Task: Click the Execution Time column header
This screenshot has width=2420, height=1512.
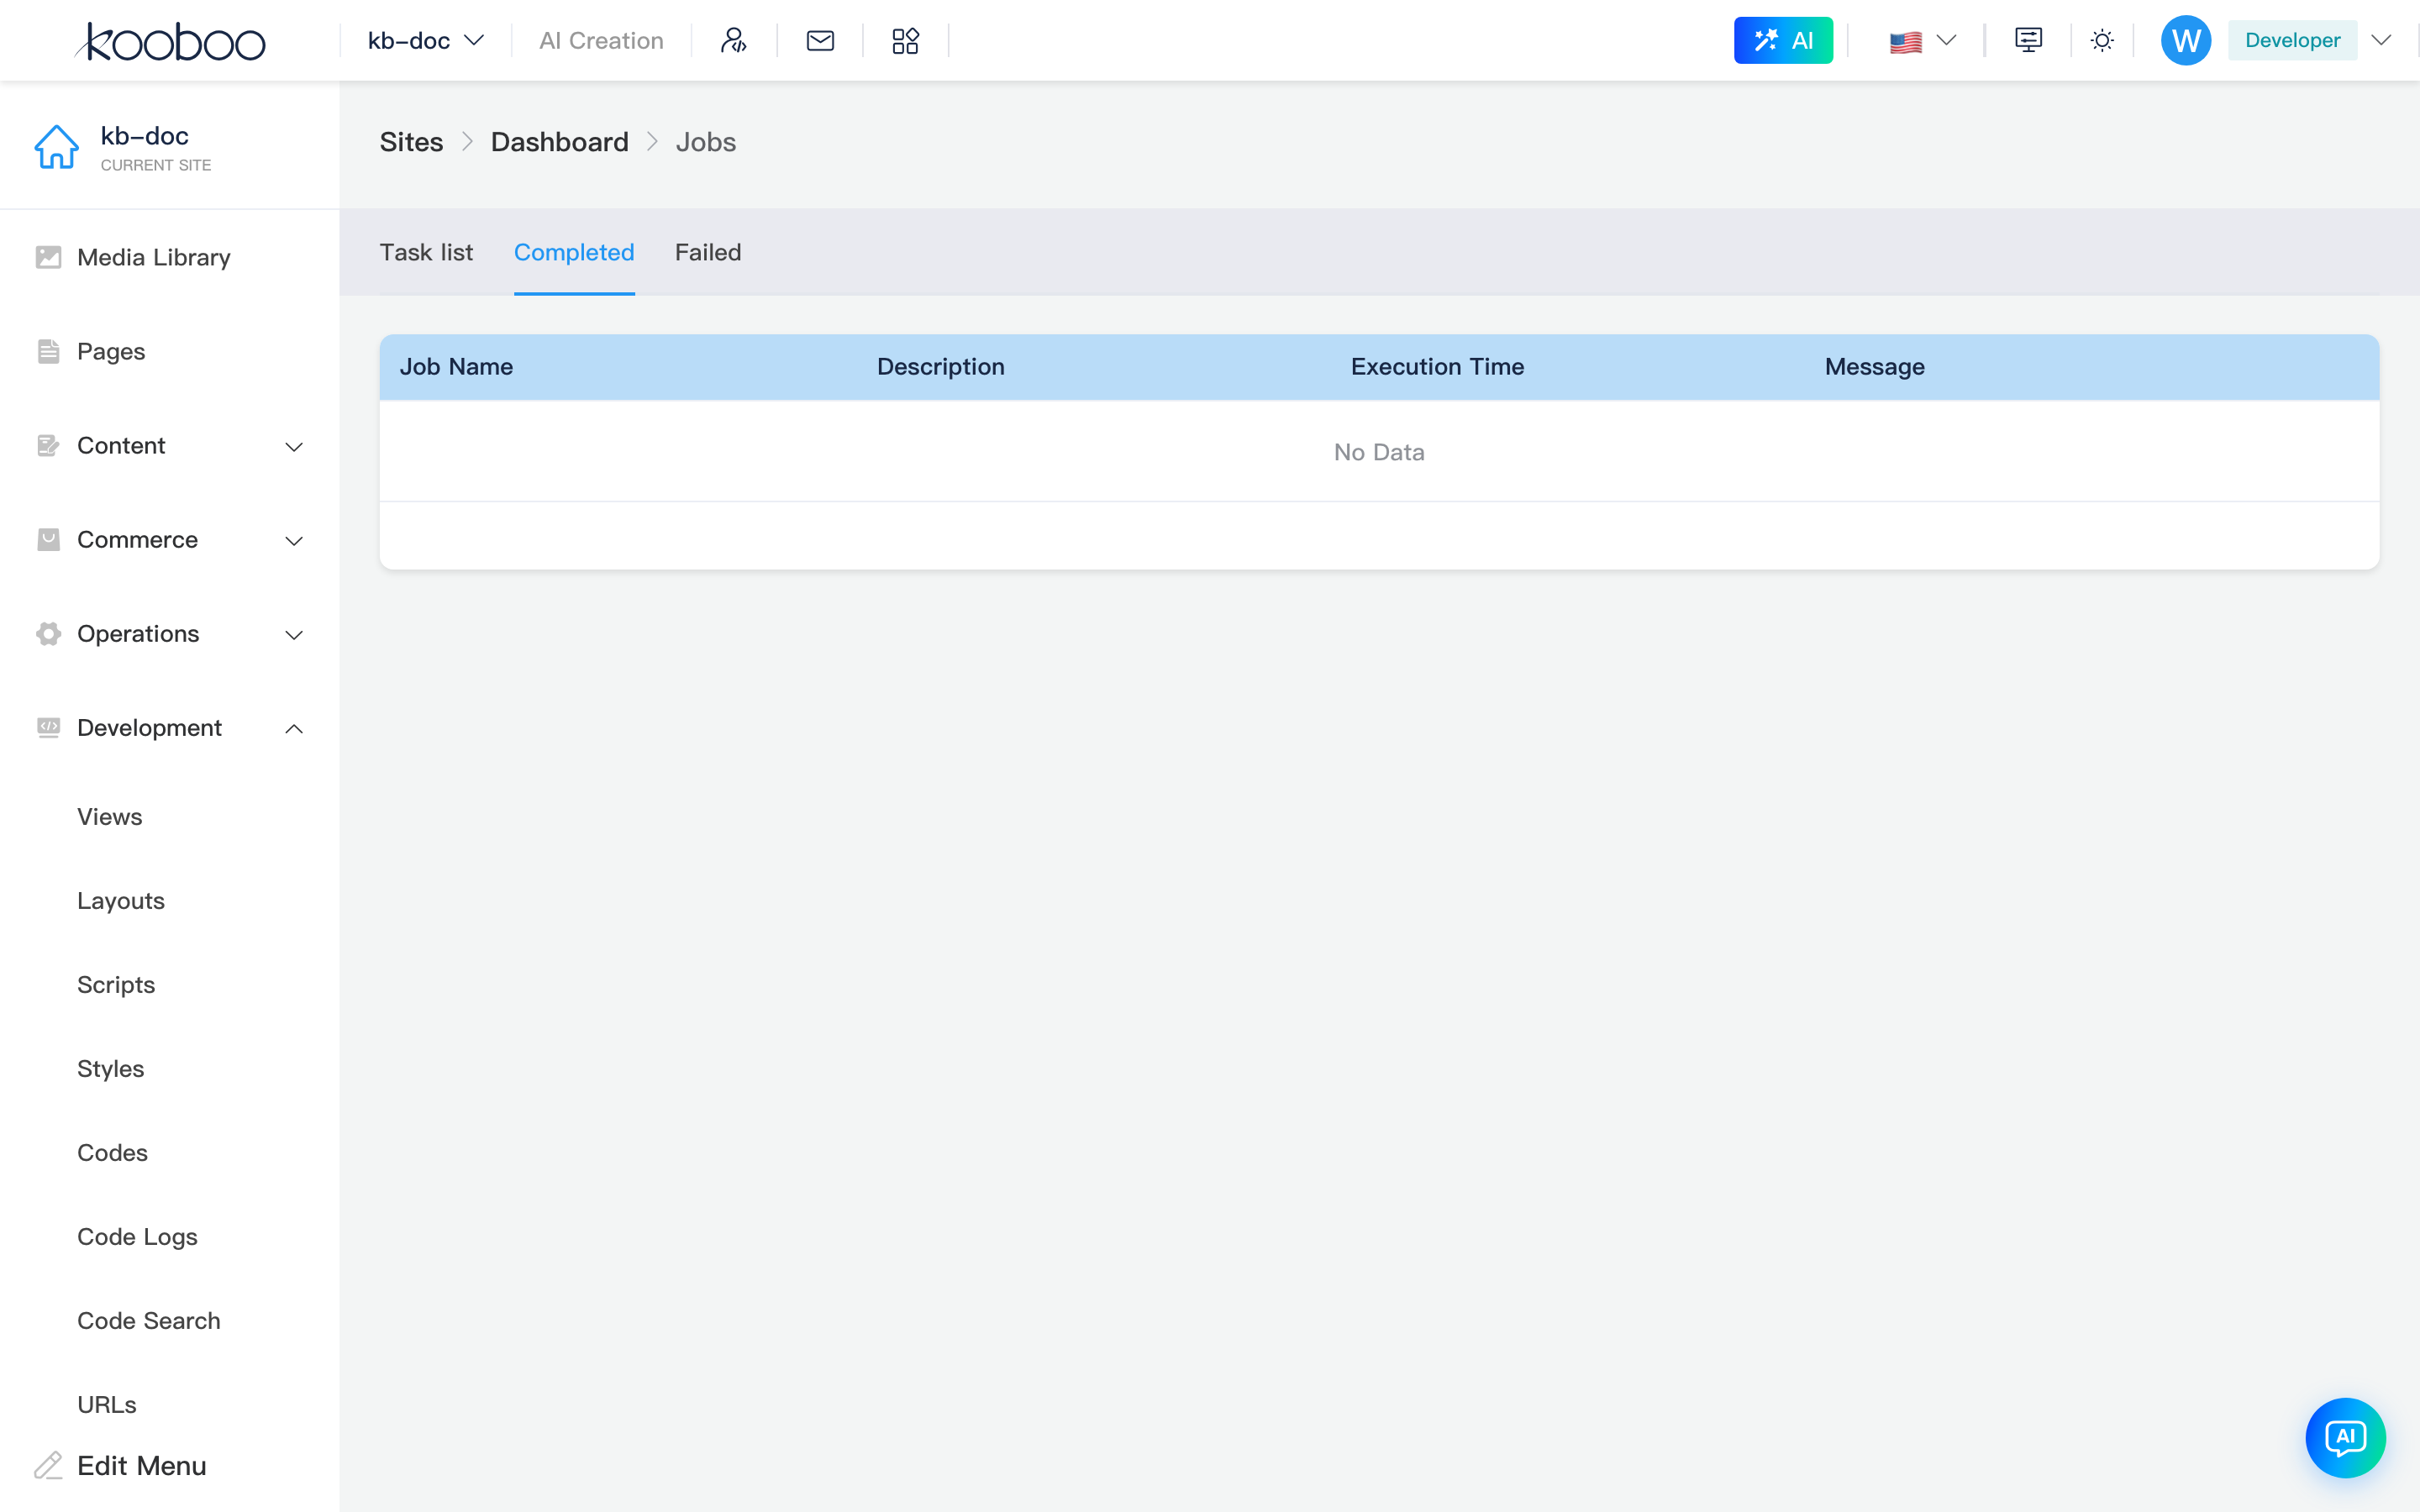Action: click(1437, 367)
